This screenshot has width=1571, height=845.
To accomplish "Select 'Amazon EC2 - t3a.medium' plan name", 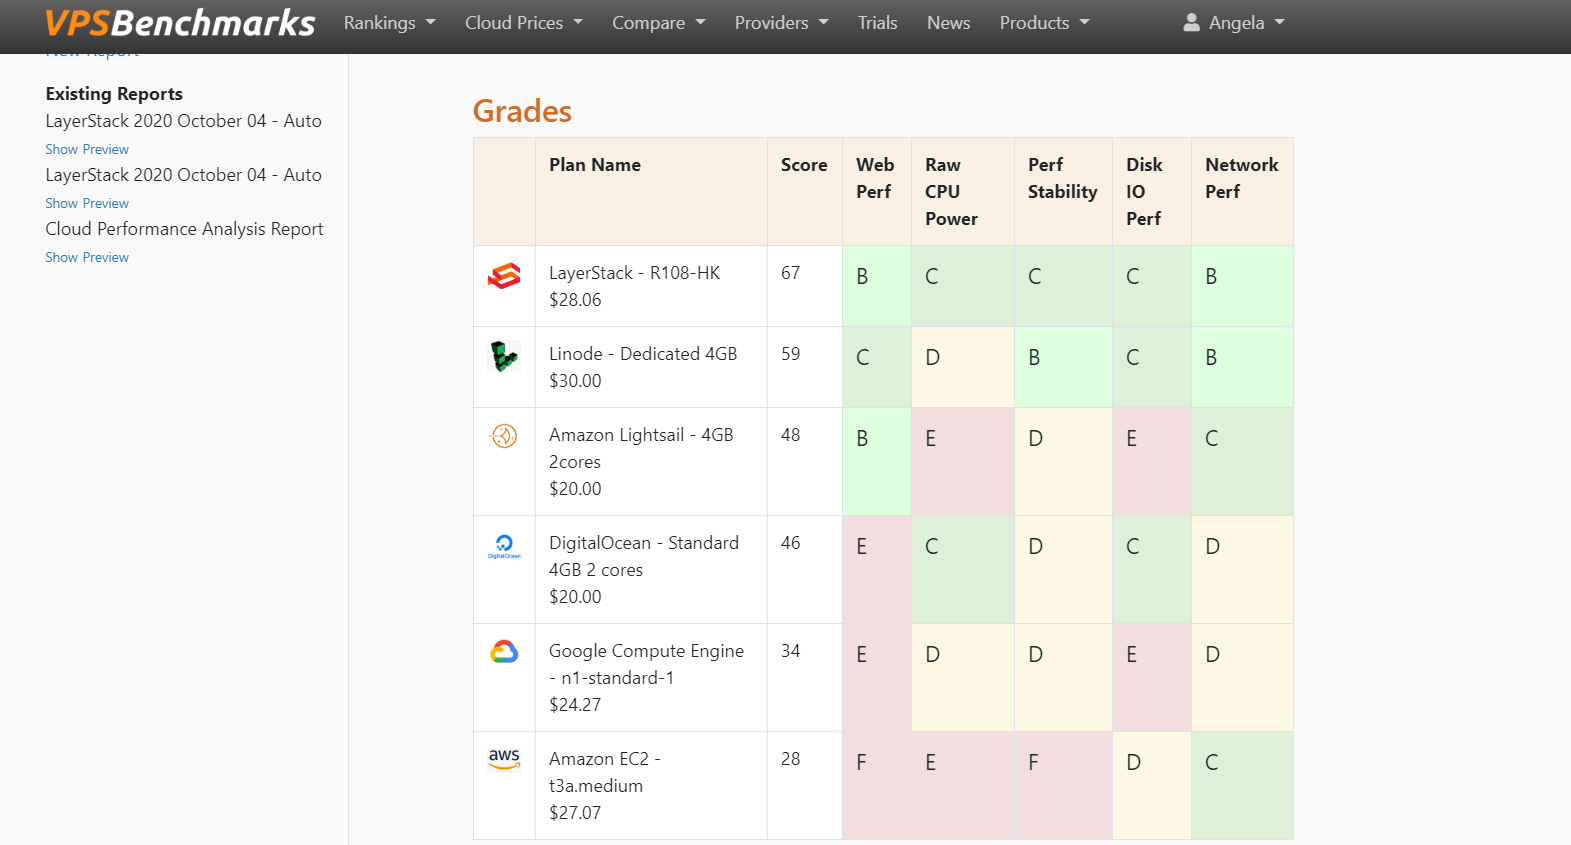I will [604, 772].
